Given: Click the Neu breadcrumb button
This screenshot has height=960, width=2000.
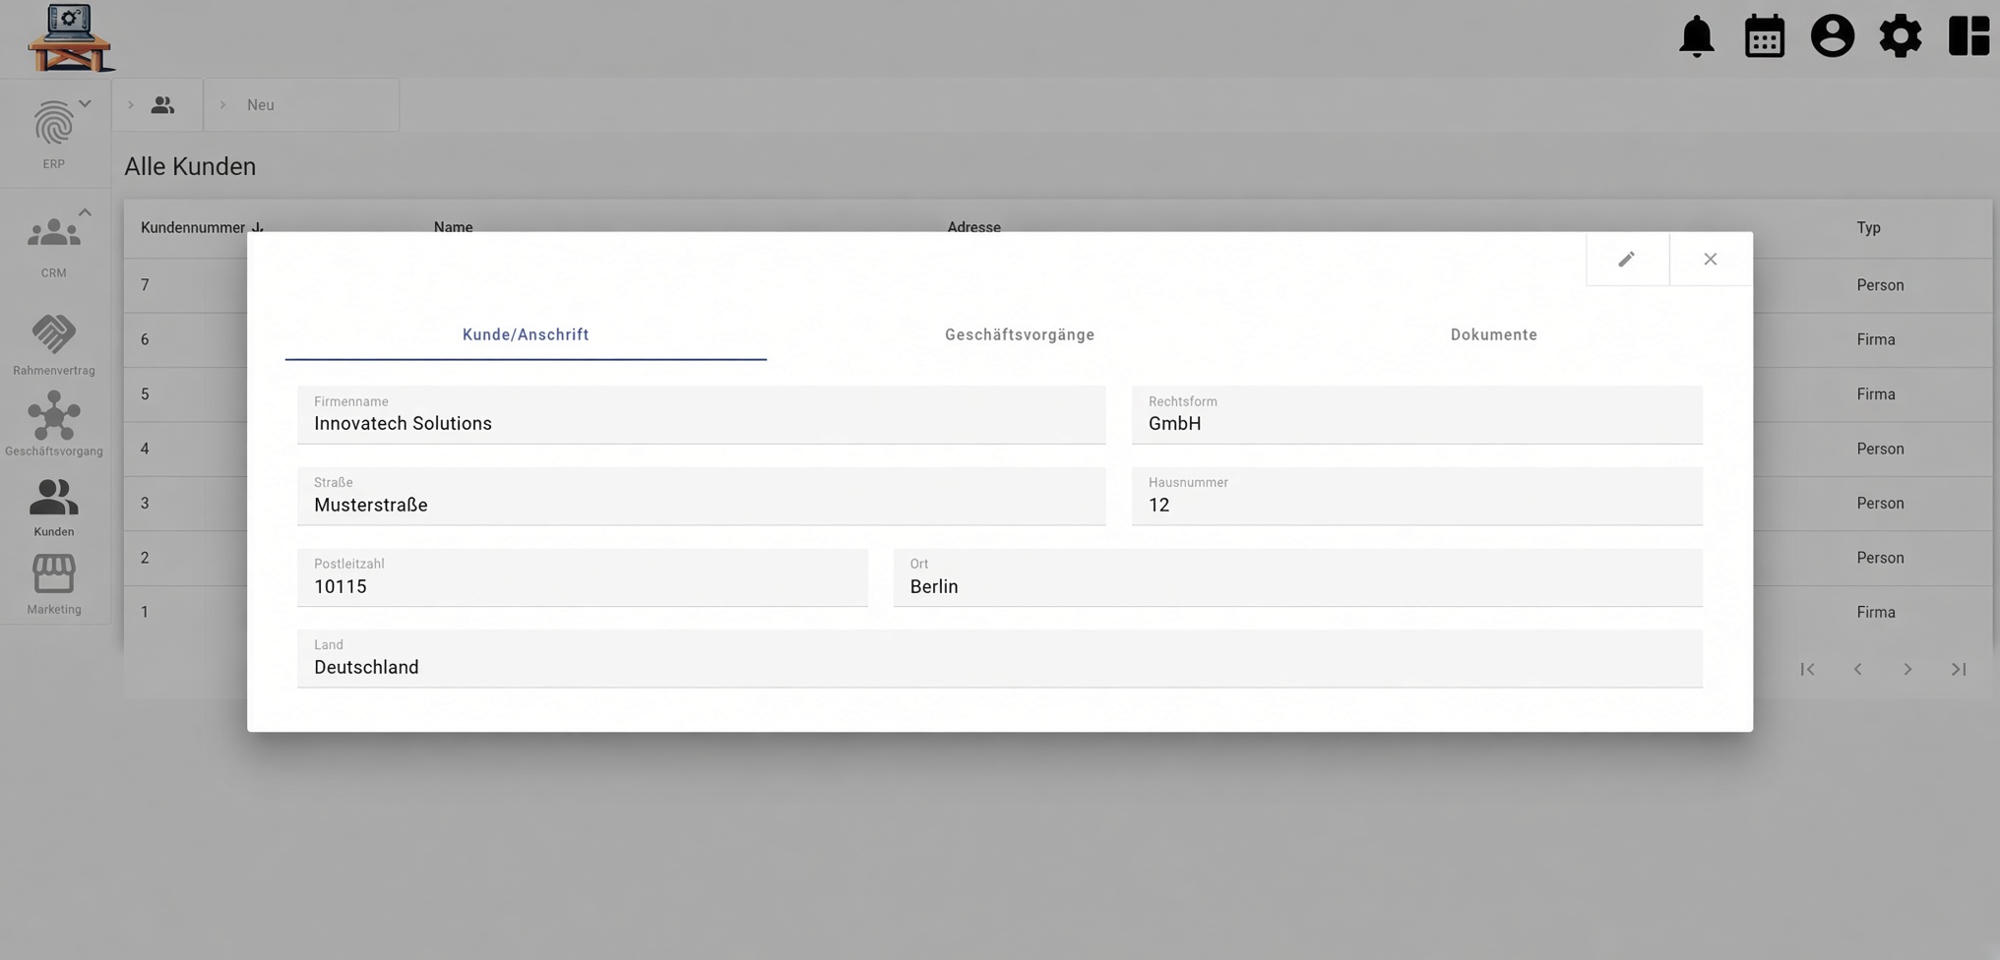Looking at the screenshot, I should point(301,105).
